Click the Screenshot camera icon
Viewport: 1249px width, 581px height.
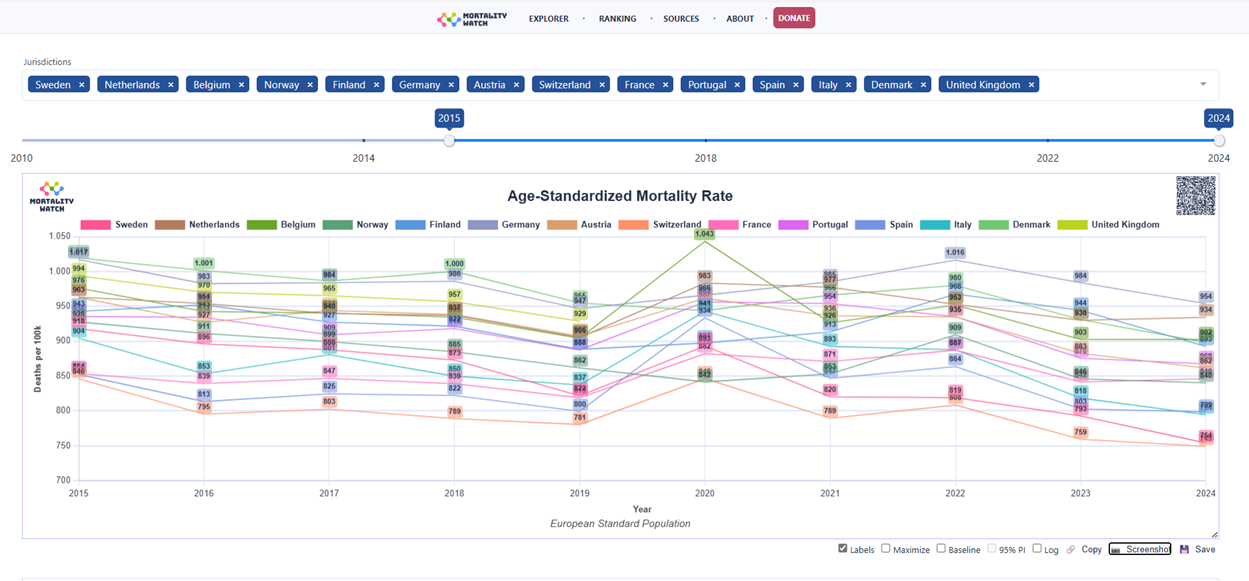coord(1116,550)
